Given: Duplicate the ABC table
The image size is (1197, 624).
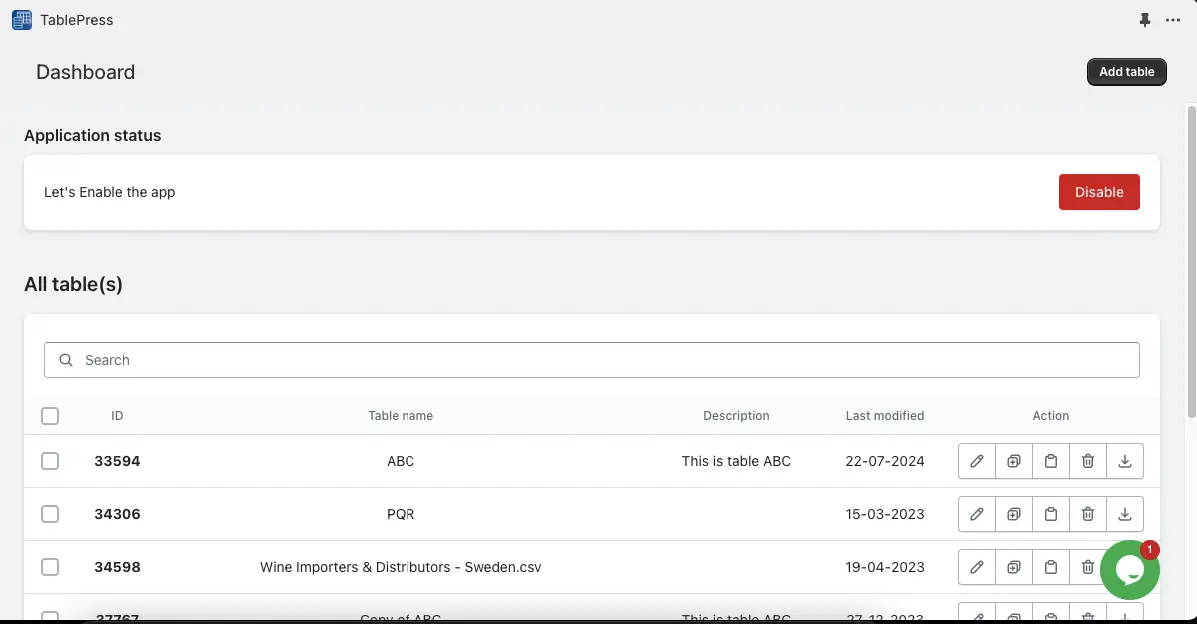Looking at the screenshot, I should pos(1014,461).
